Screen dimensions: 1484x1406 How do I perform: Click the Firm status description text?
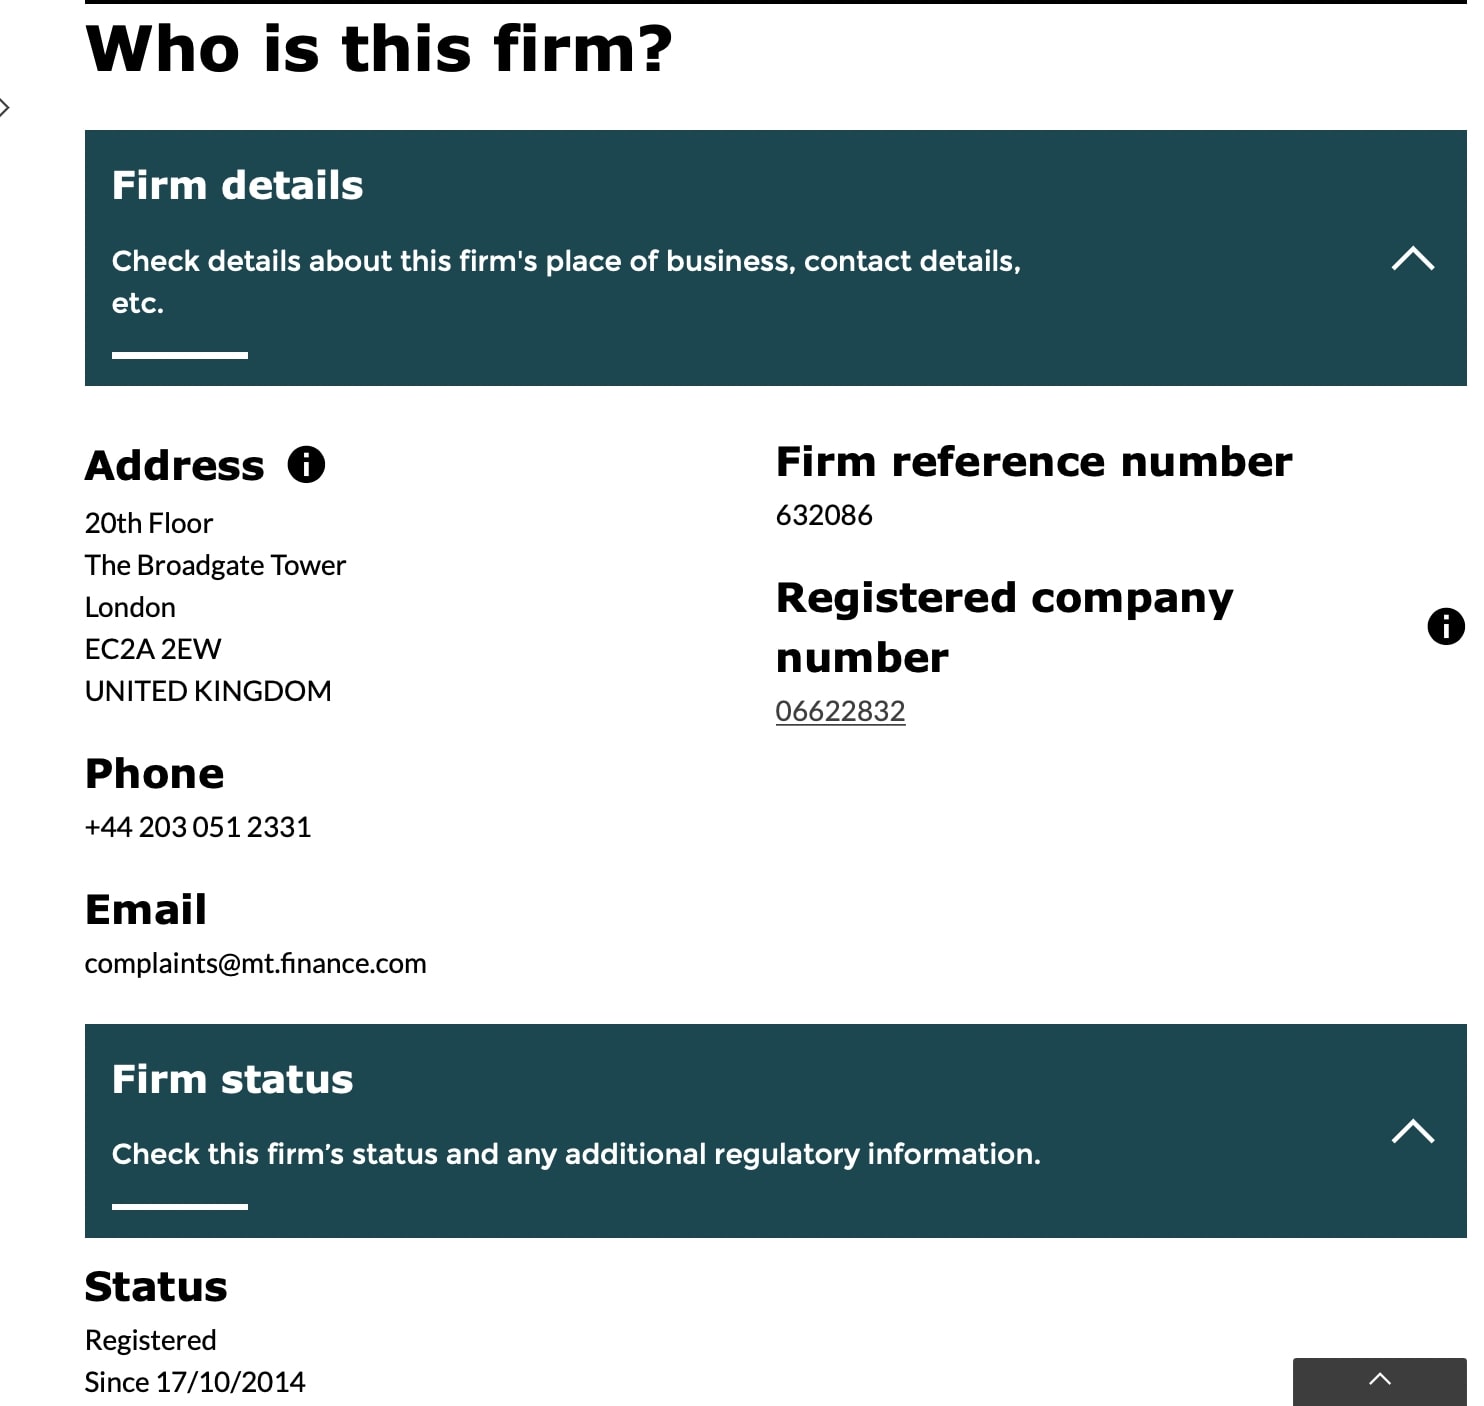(x=576, y=1154)
